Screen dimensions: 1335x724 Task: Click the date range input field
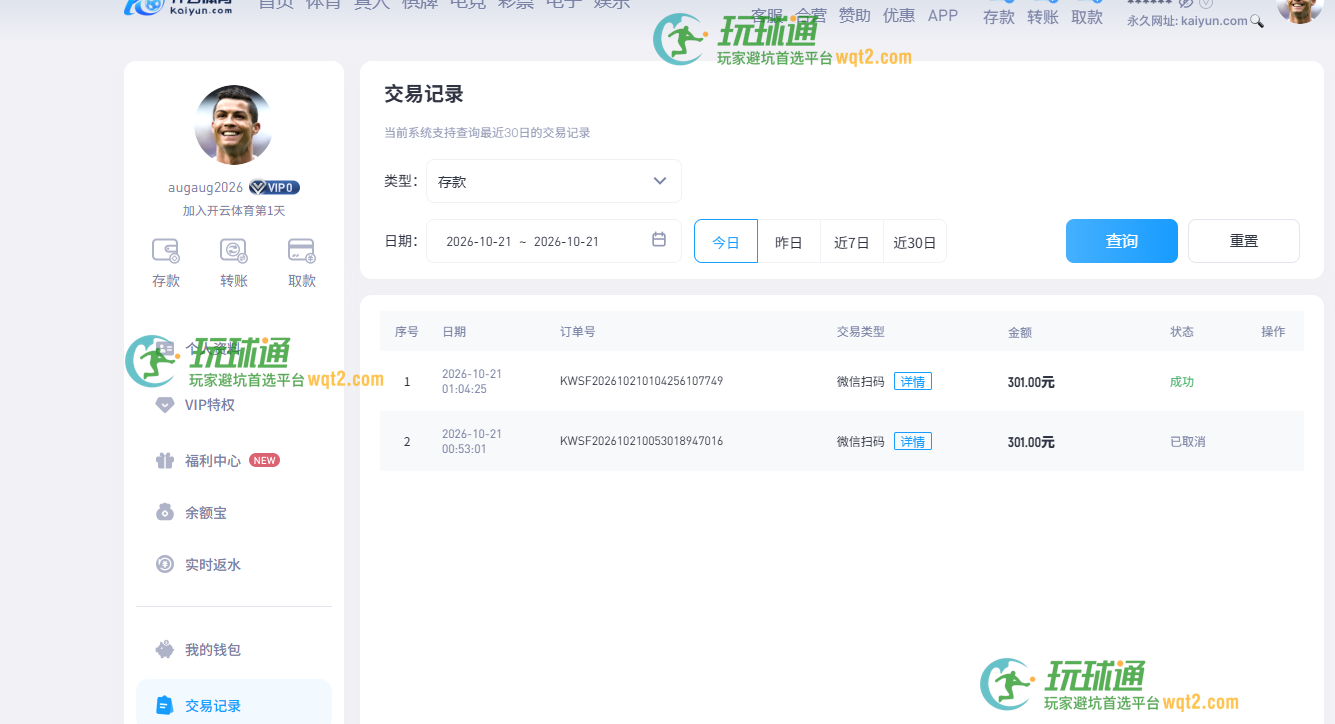click(554, 241)
